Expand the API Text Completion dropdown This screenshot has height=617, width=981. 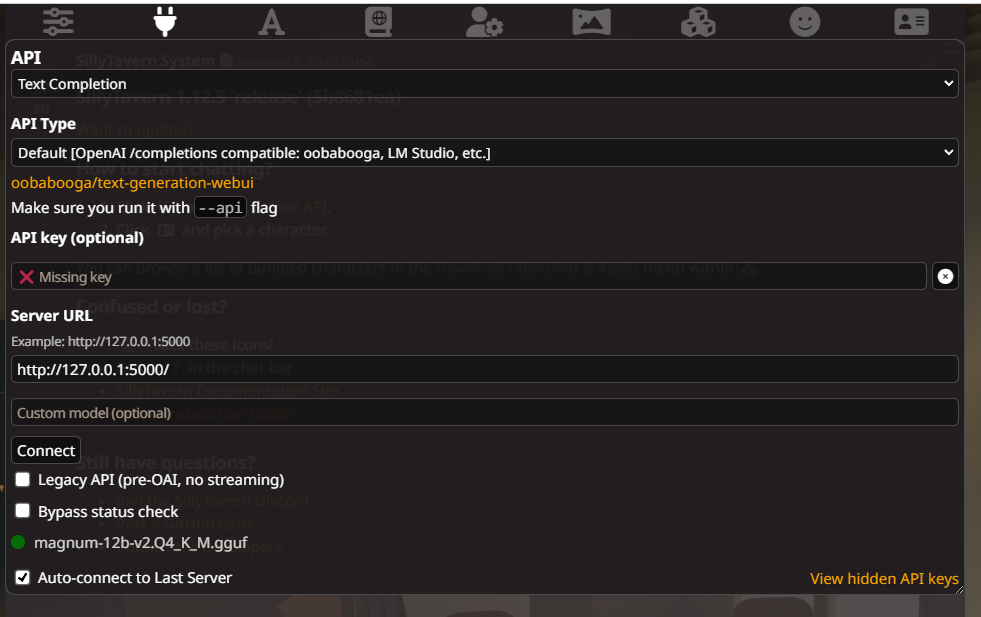click(x=485, y=83)
